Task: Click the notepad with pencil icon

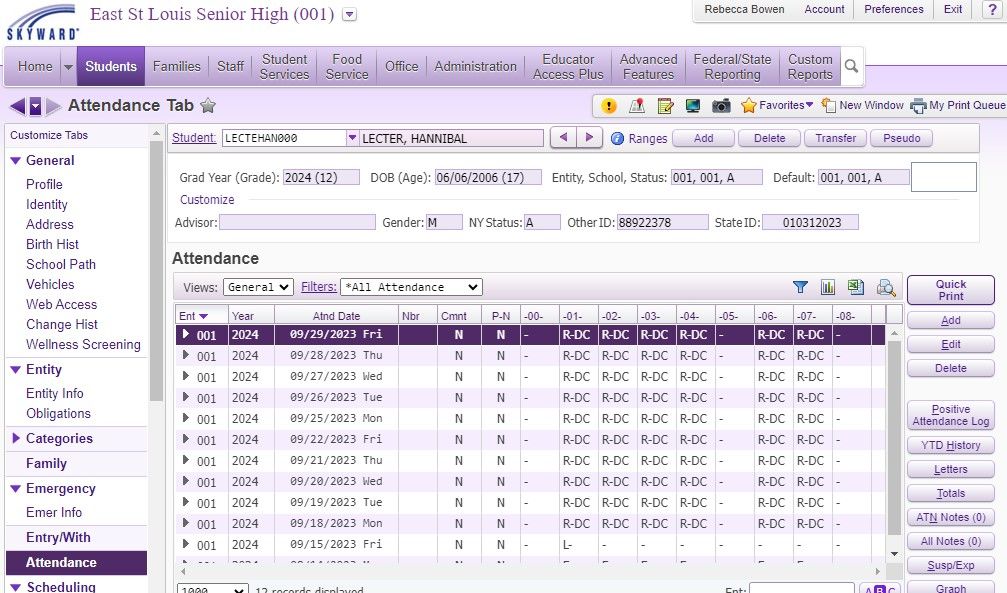Action: click(665, 105)
